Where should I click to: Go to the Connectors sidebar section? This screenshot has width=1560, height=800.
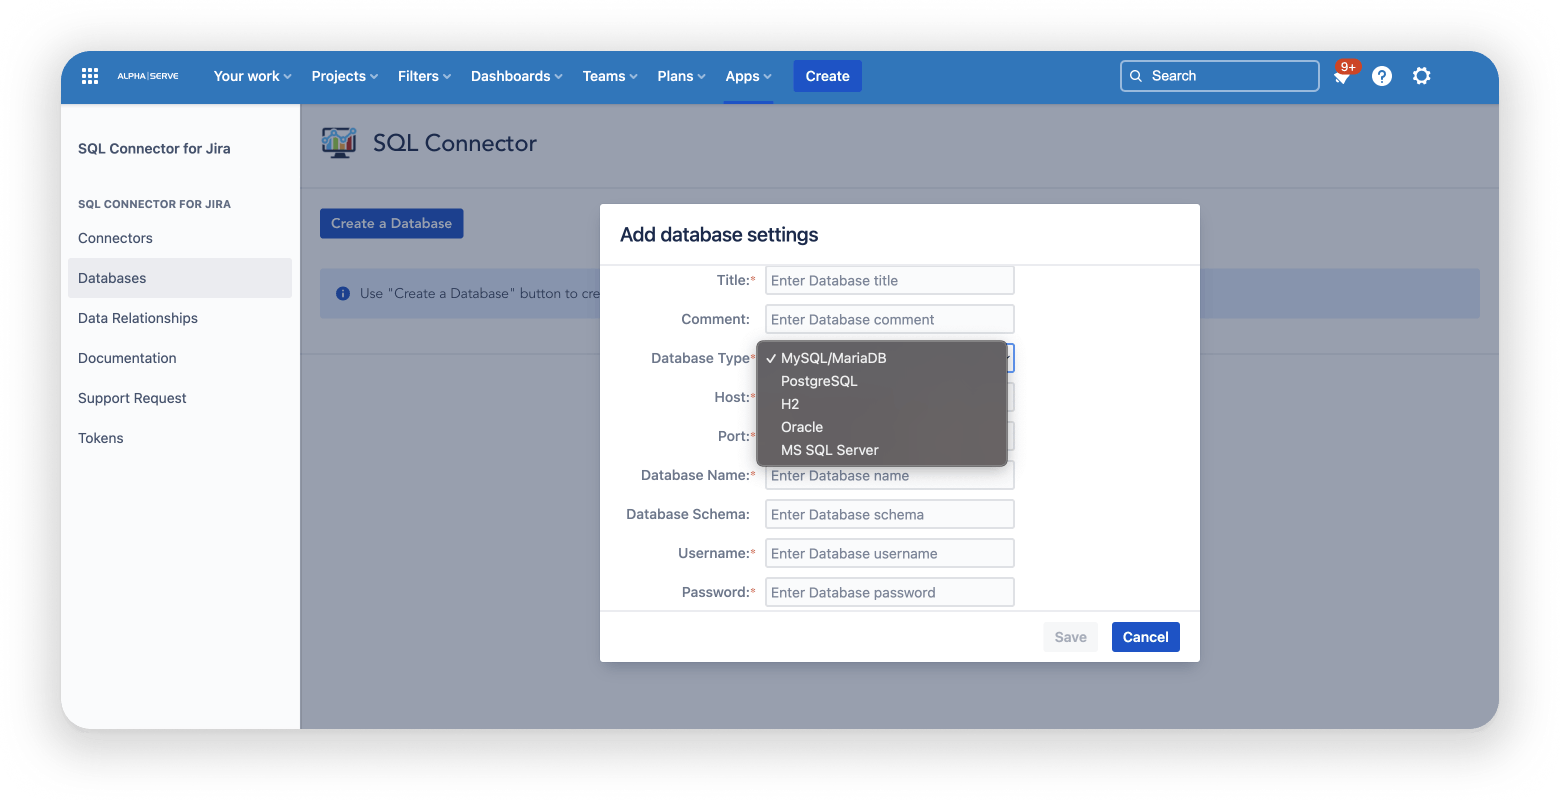pos(115,238)
